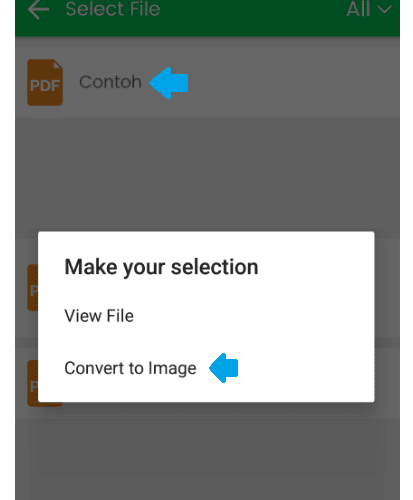Select the third PDF icon behind dialog
The width and height of the screenshot is (413, 500).
(32, 383)
